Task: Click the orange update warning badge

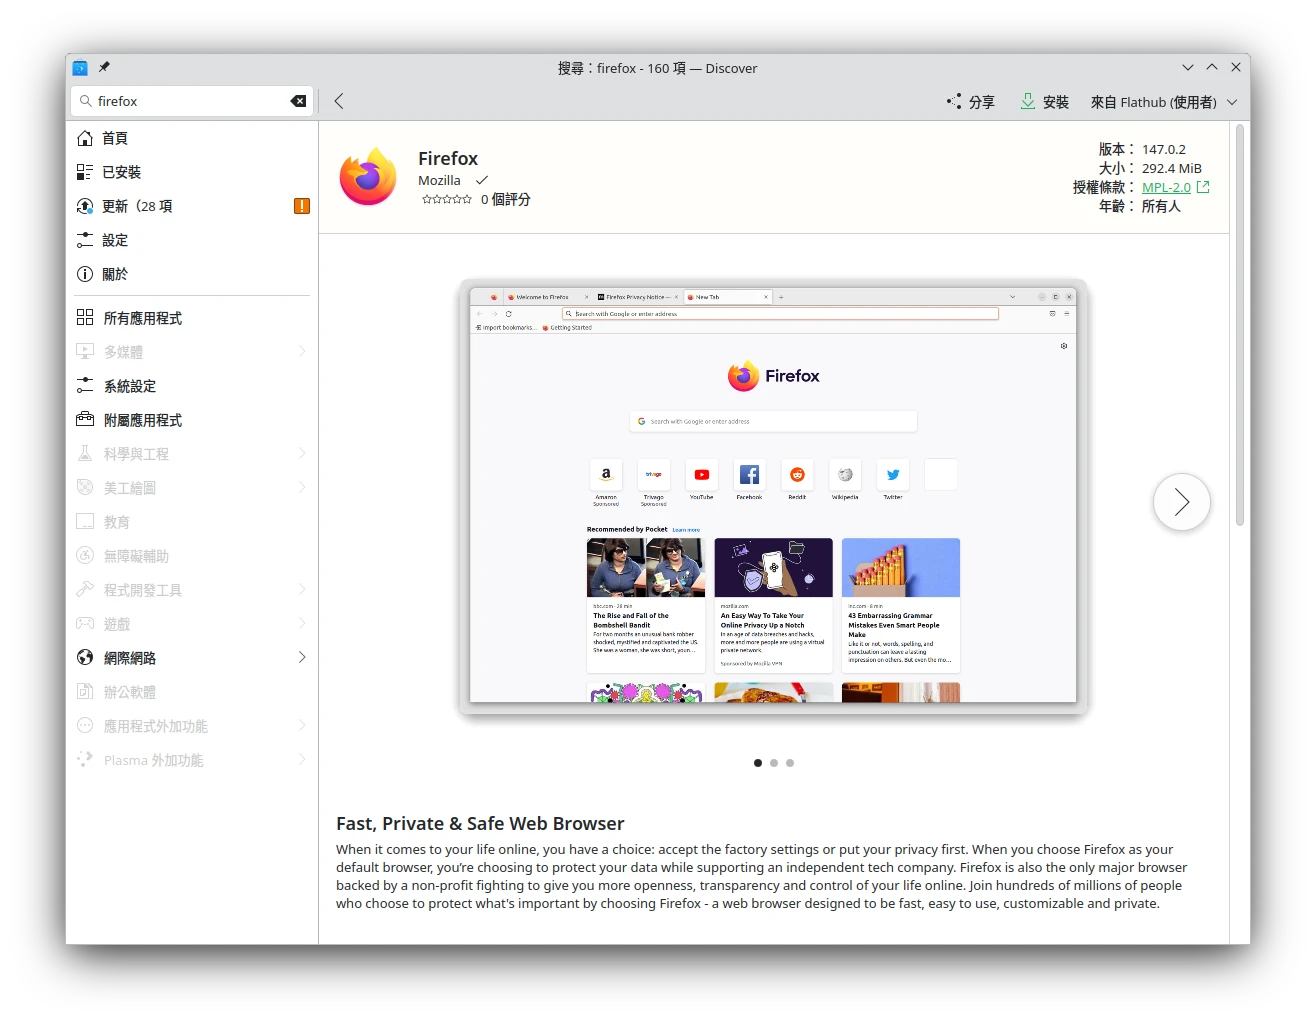Action: (x=302, y=206)
